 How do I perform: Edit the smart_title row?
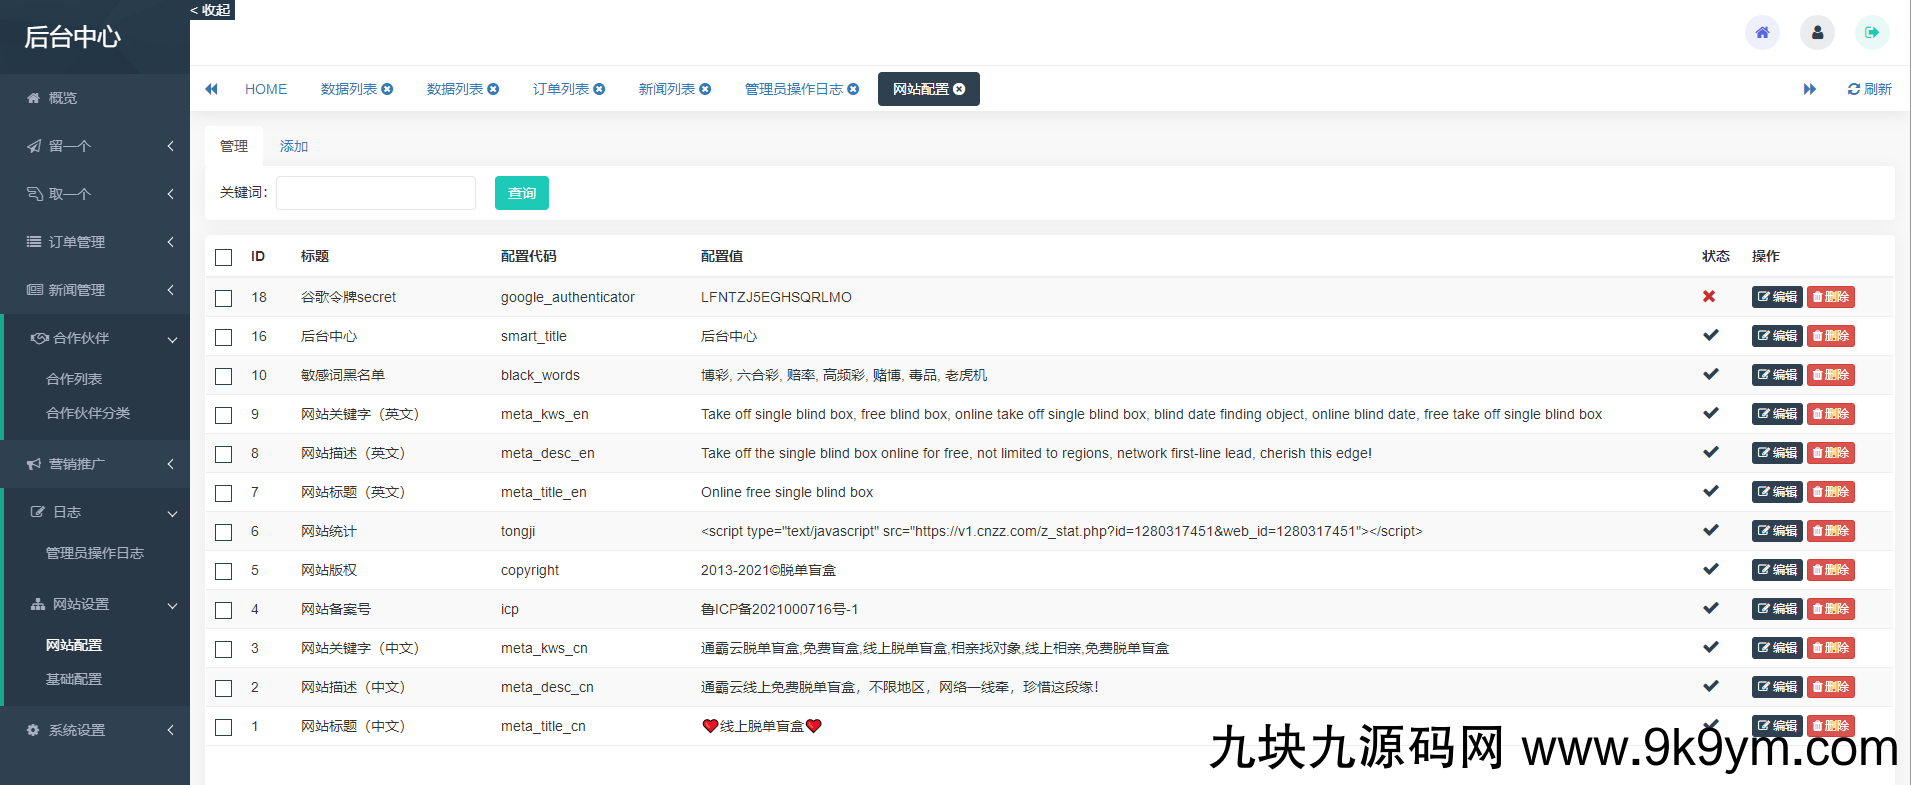pos(1777,336)
